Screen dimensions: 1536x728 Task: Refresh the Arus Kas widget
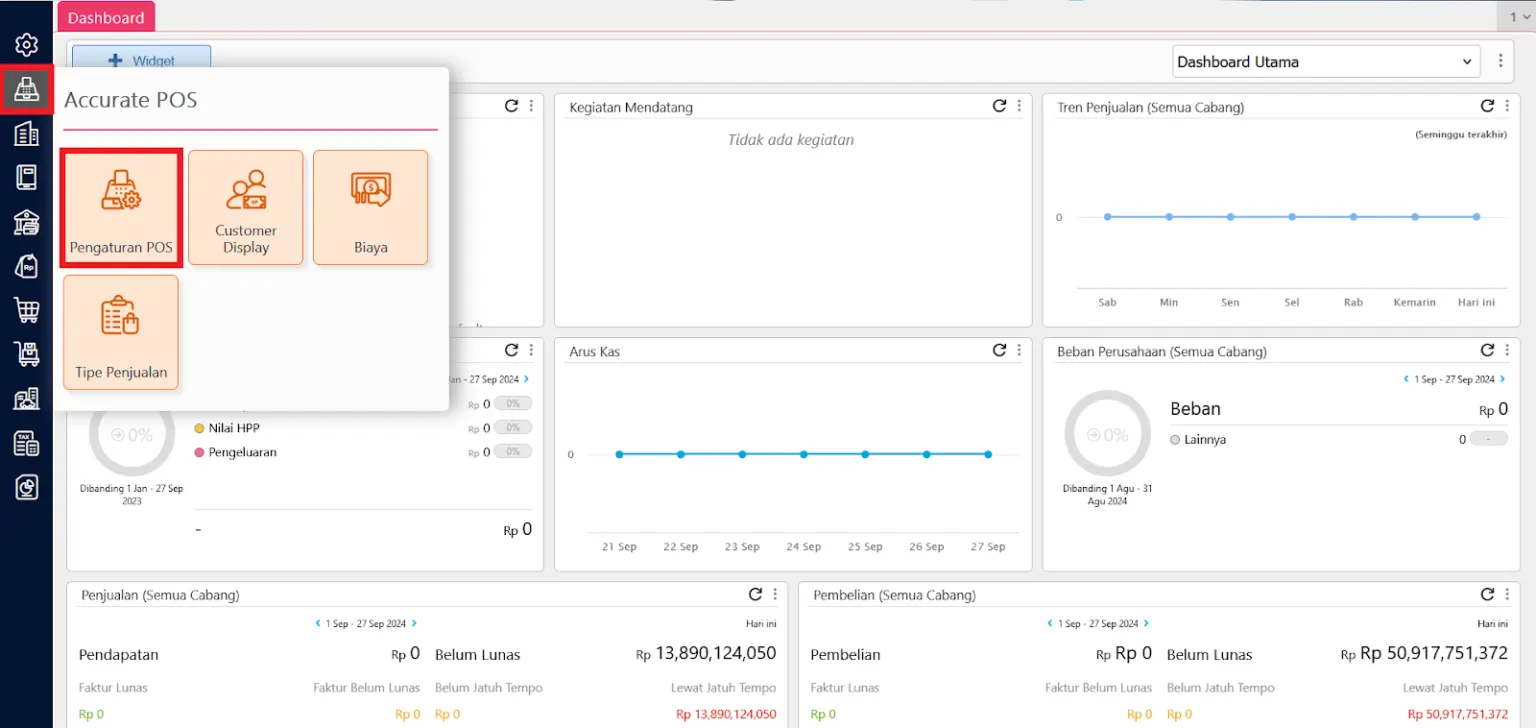click(999, 350)
